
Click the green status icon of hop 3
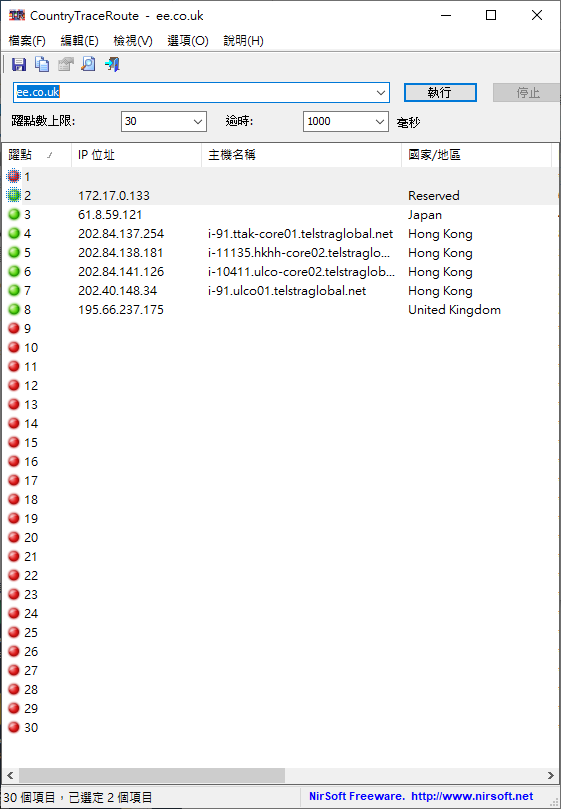point(14,214)
